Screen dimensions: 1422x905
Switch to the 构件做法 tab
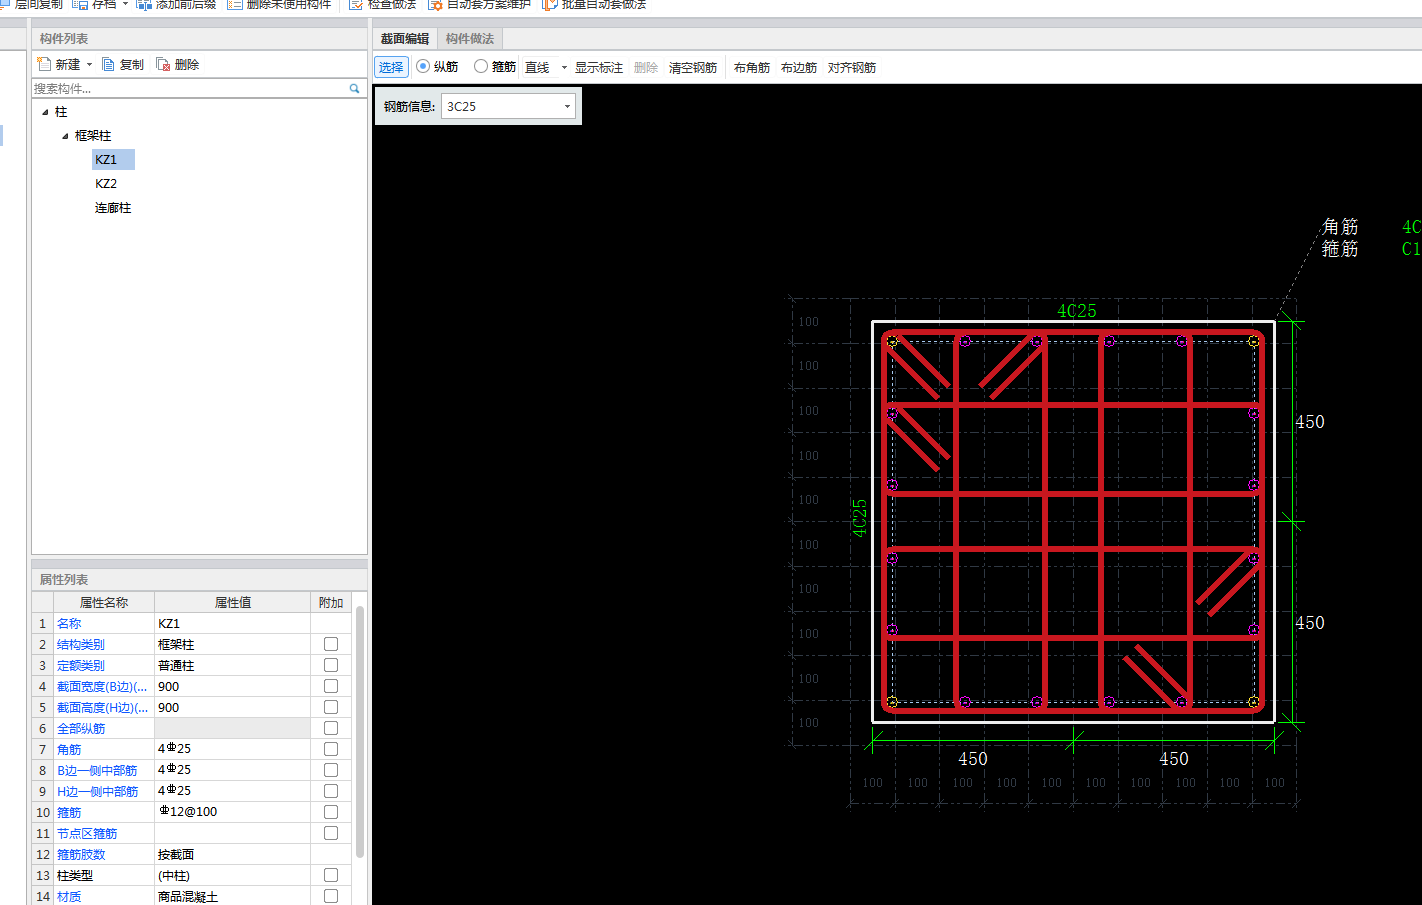point(470,38)
